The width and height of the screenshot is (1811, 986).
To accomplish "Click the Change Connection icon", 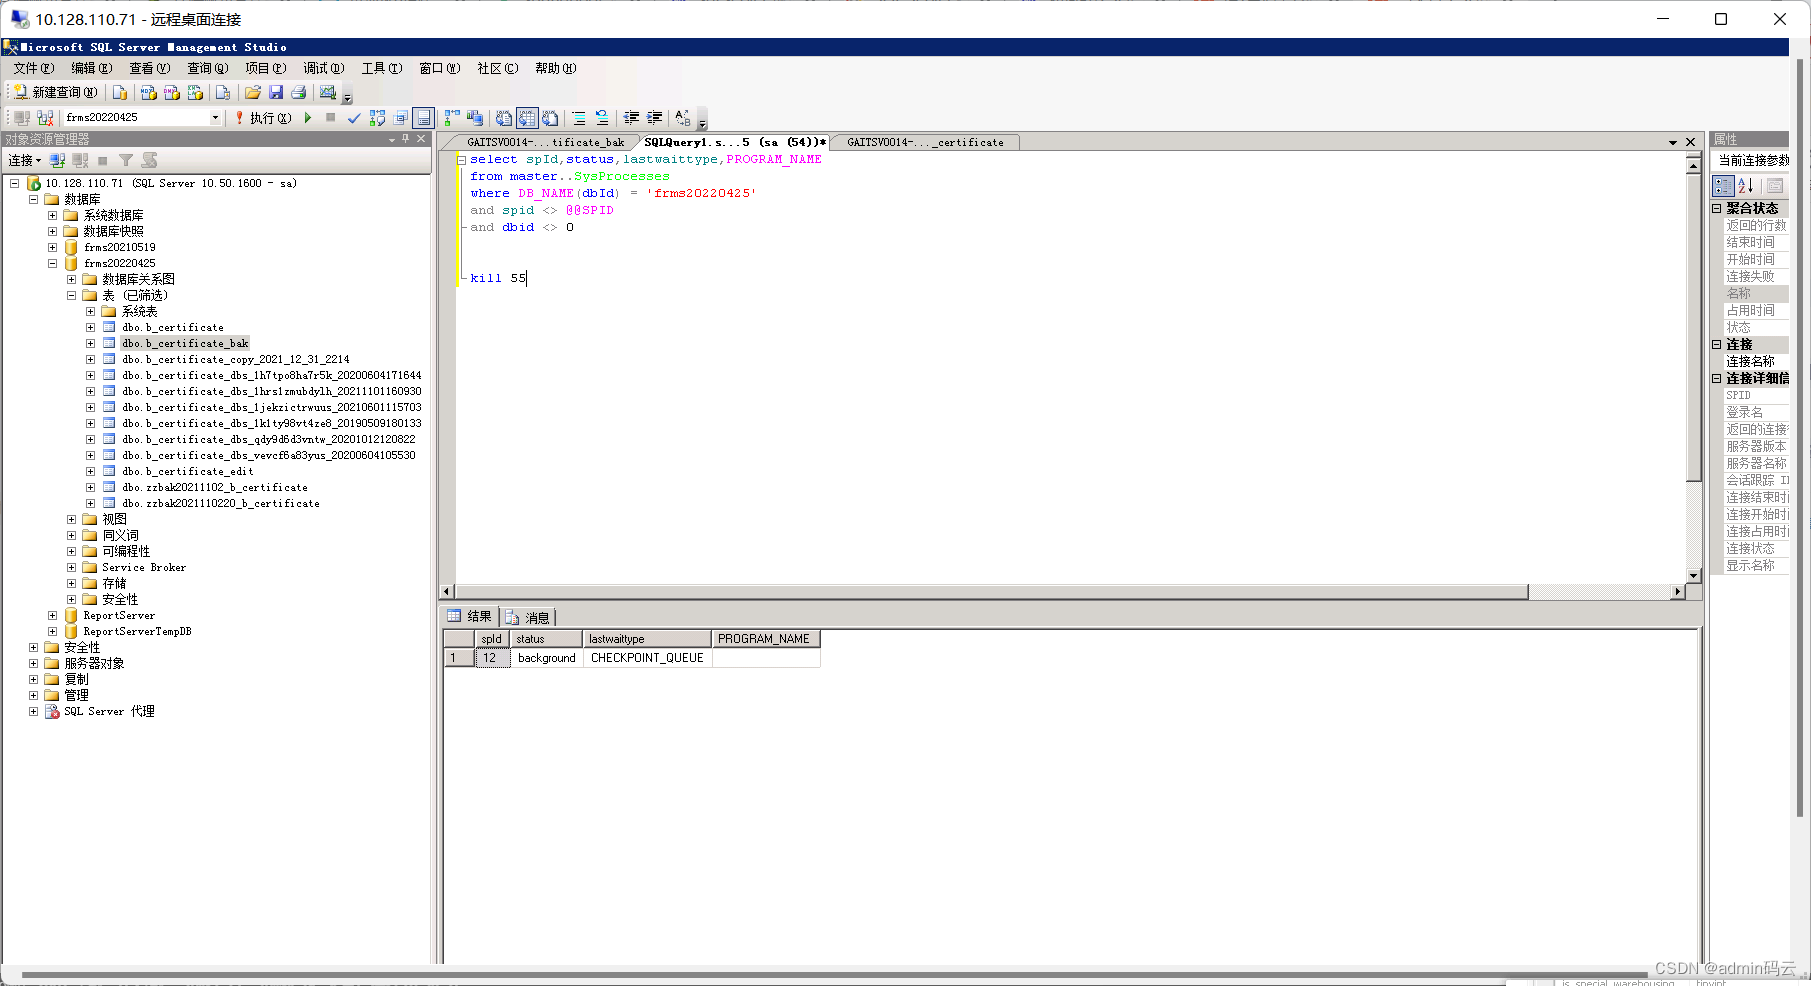I will [x=45, y=118].
